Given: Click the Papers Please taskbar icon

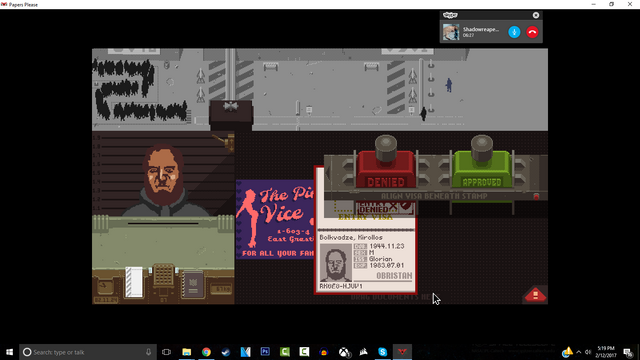Looking at the screenshot, I should pyautogui.click(x=402, y=352).
